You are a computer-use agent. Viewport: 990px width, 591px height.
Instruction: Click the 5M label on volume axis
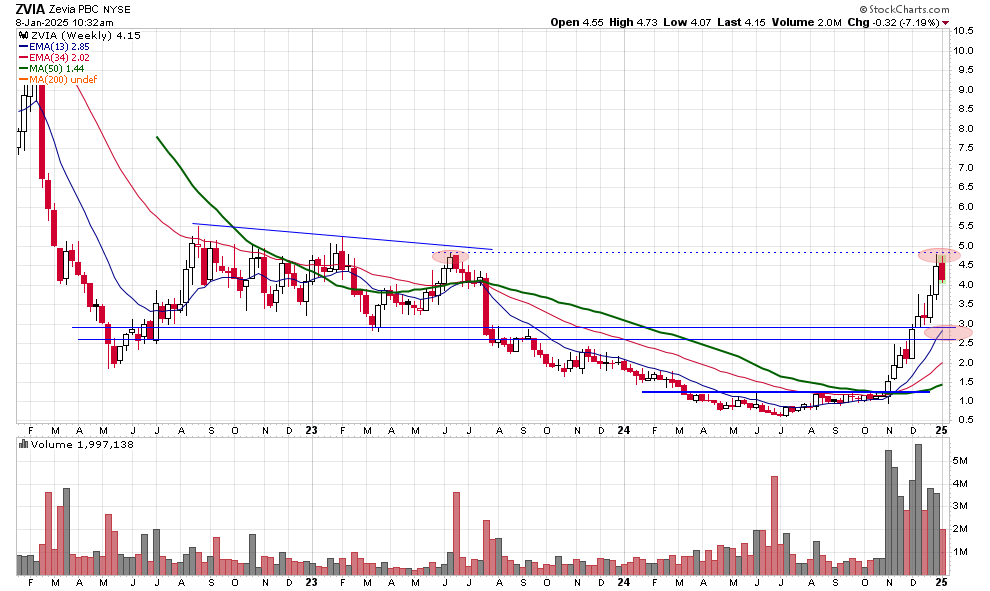(x=960, y=461)
